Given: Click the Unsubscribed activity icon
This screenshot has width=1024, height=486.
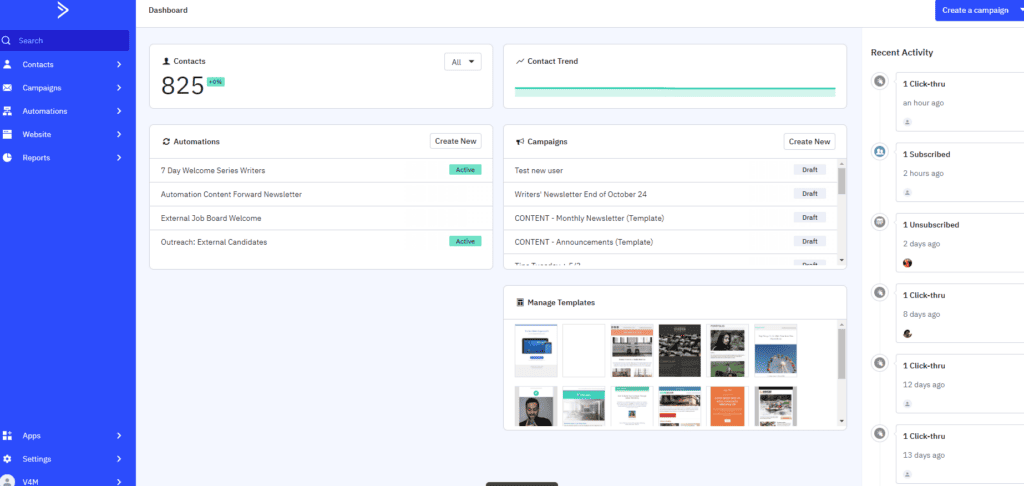Looking at the screenshot, I should coord(880,222).
